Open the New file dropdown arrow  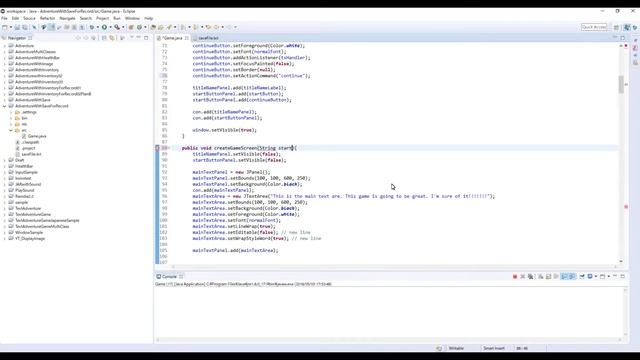click(11, 27)
